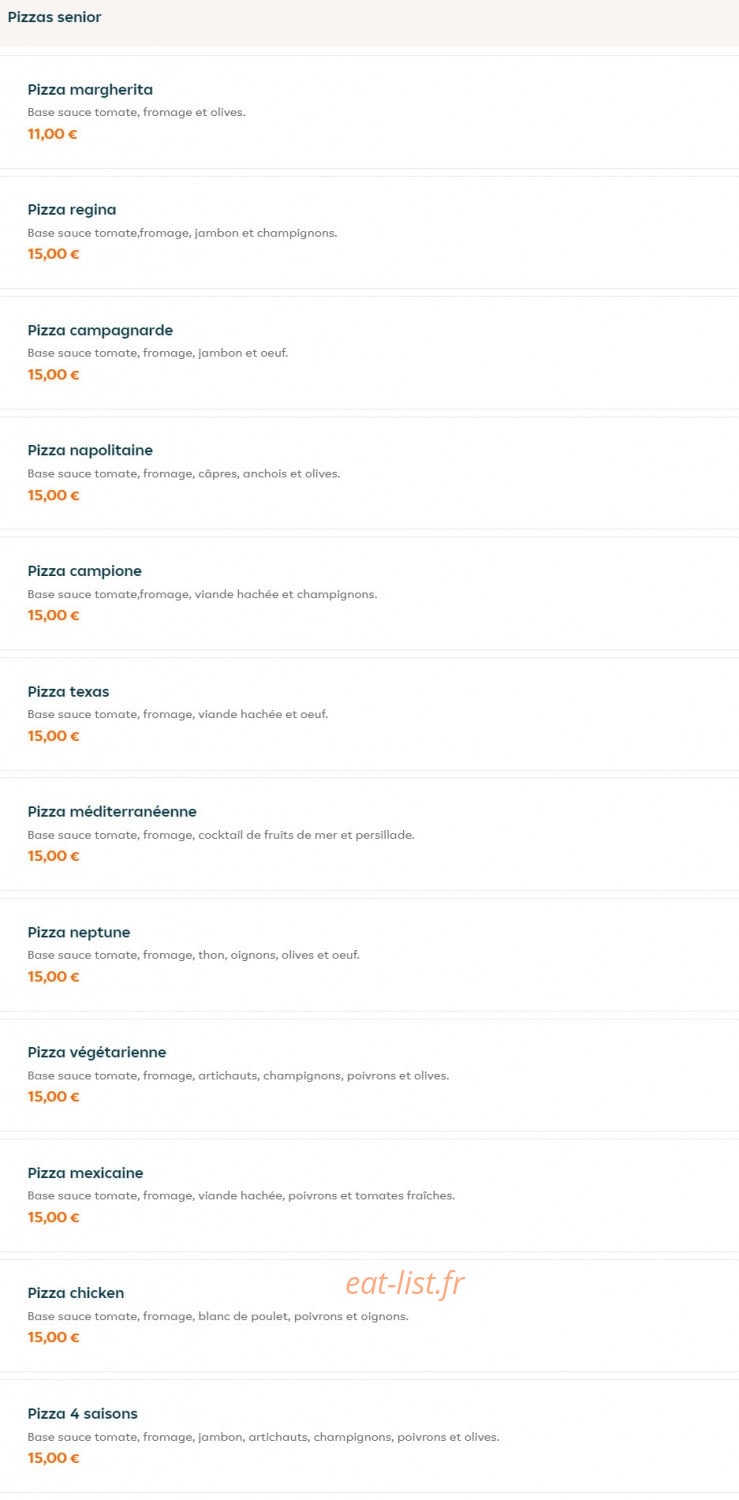The width and height of the screenshot is (739, 1500).
Task: Click the Pizza mexicaine price
Action: point(53,1217)
